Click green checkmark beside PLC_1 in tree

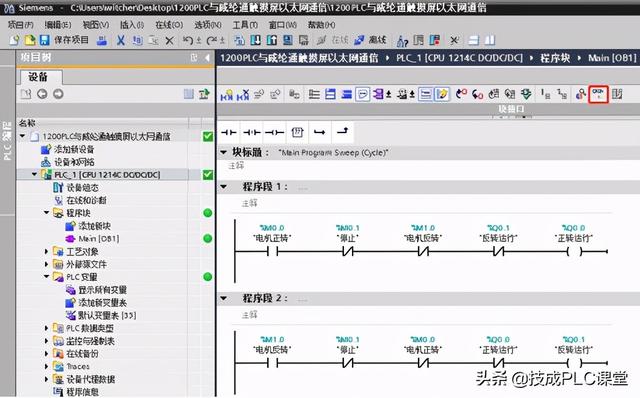(208, 175)
